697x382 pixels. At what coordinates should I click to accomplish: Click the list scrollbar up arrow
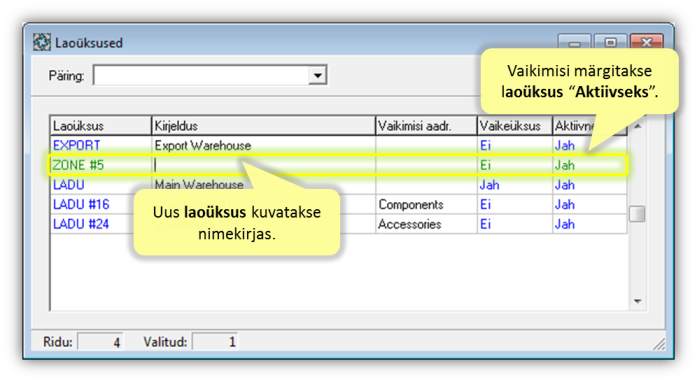[637, 126]
